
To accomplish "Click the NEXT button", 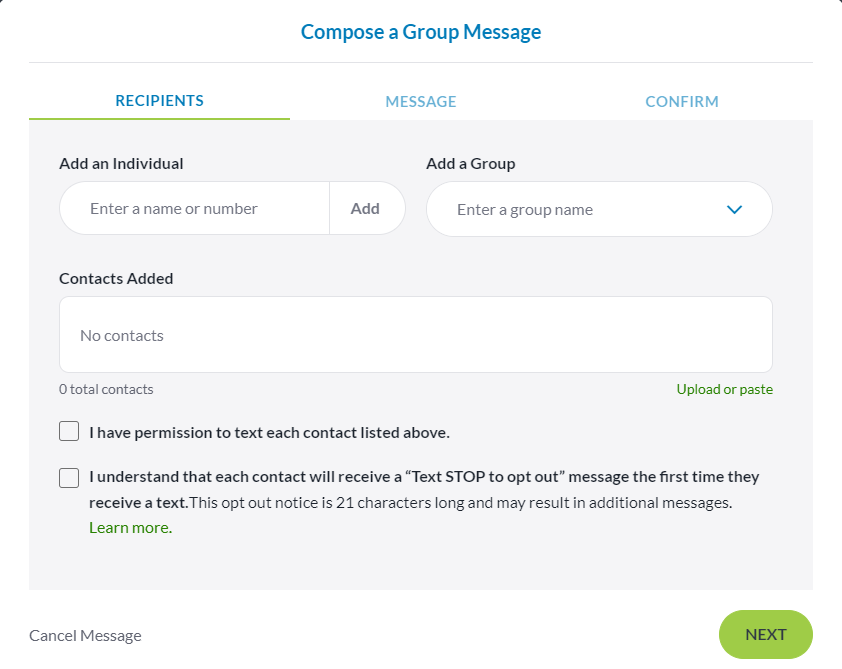I will pyautogui.click(x=765, y=635).
